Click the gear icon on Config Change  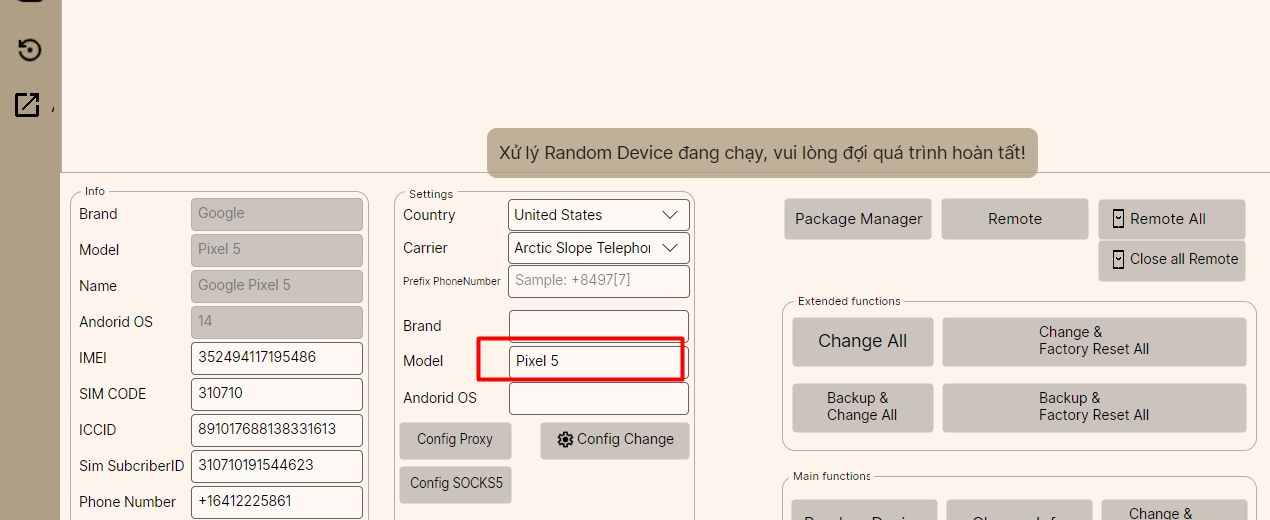pos(565,440)
